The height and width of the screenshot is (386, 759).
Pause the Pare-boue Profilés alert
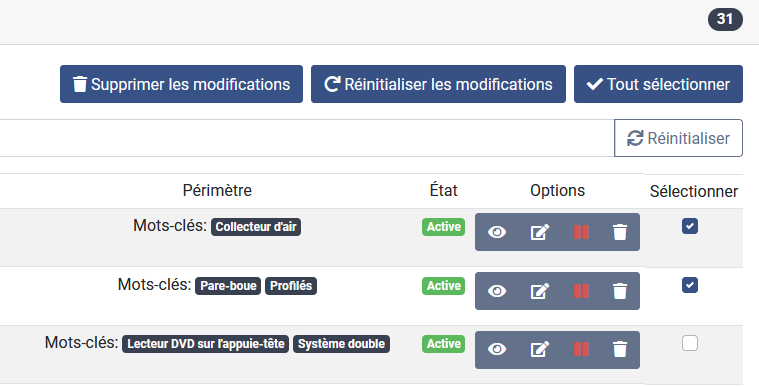[581, 291]
